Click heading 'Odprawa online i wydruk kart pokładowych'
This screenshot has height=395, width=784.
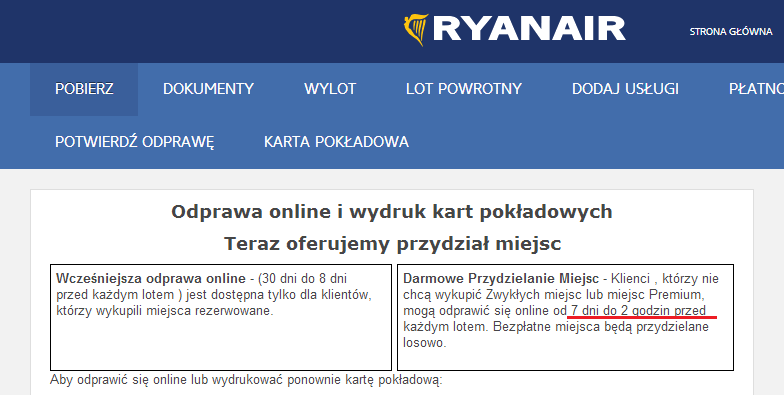click(392, 212)
